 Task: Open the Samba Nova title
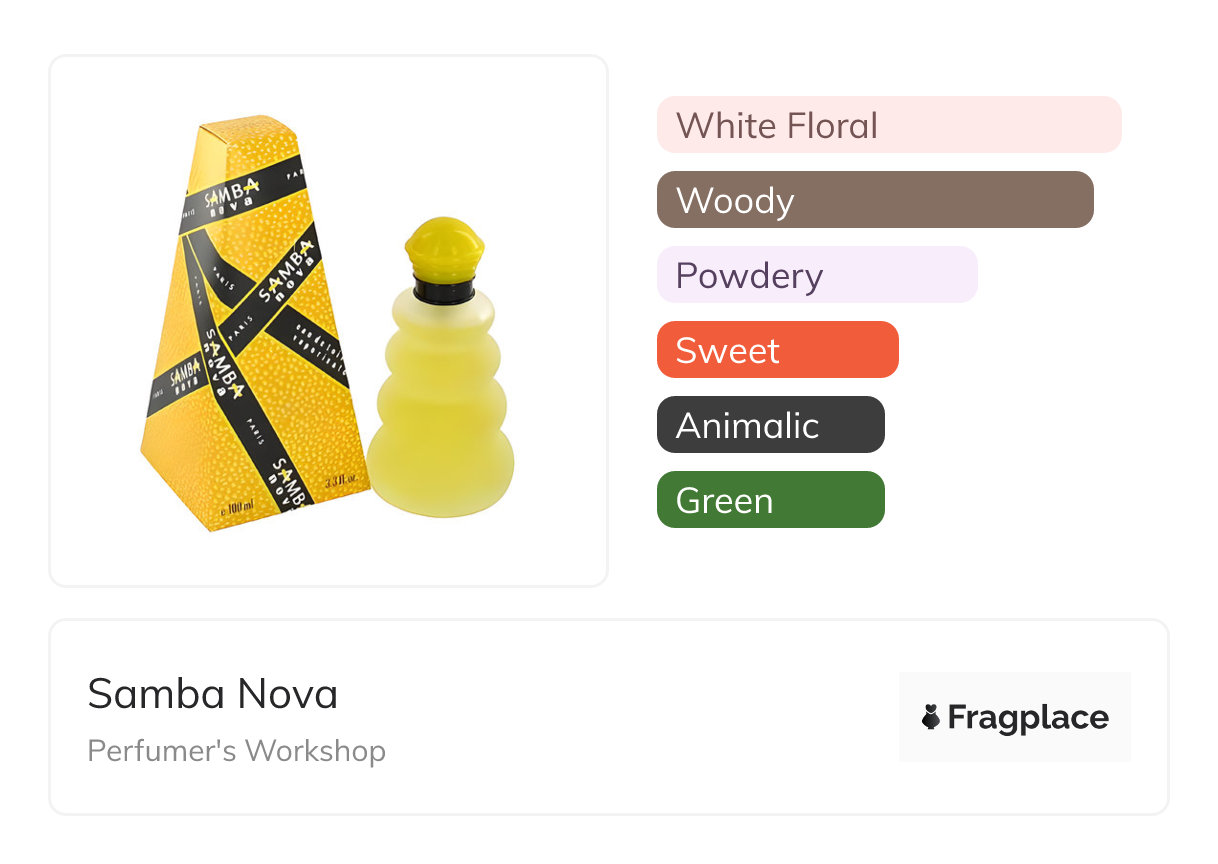213,694
